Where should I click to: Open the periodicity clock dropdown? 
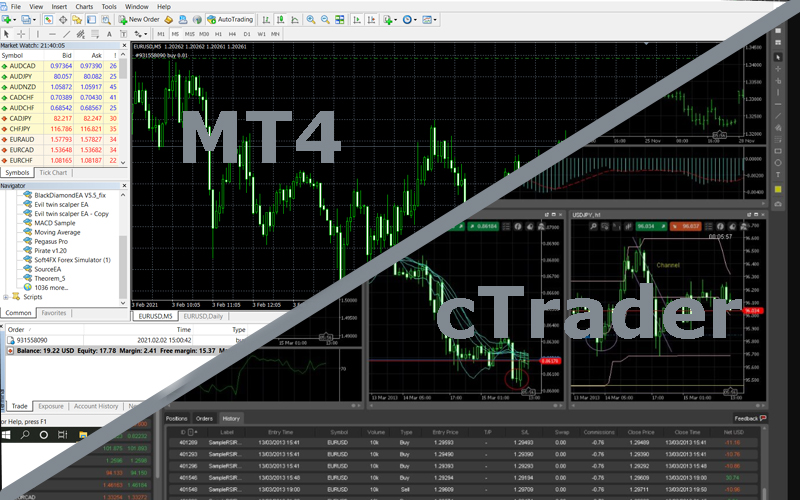coord(412,19)
